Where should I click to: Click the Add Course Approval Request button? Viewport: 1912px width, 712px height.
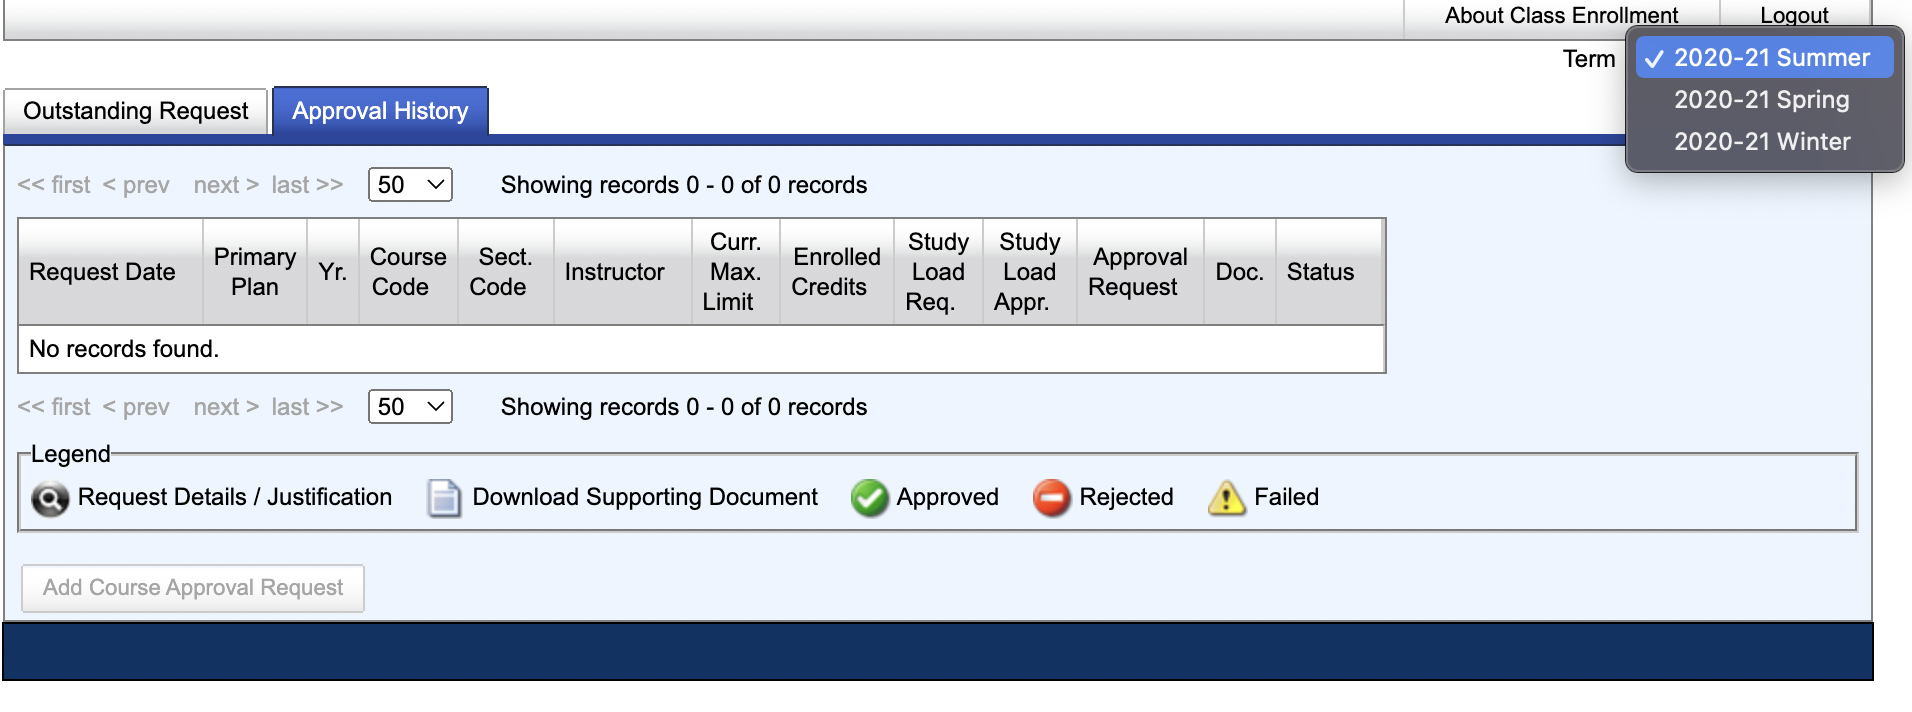pos(193,588)
